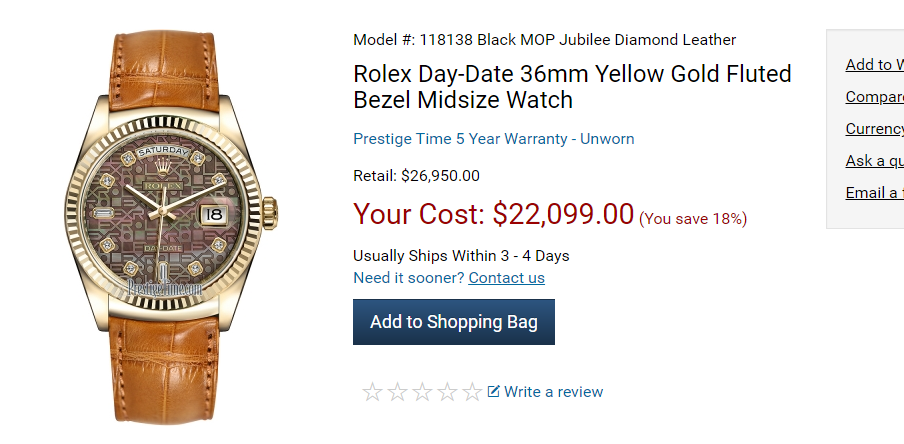904x444 pixels.
Task: Open Prestige Time 5 Year Warranty link
Action: tap(493, 139)
